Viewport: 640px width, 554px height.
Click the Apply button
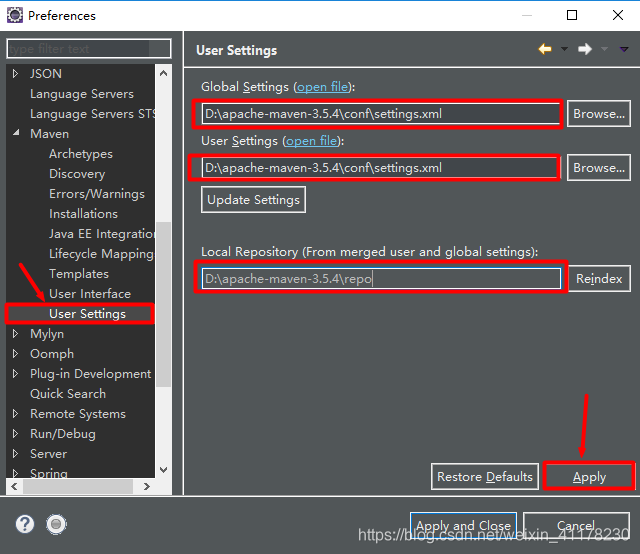(x=589, y=476)
